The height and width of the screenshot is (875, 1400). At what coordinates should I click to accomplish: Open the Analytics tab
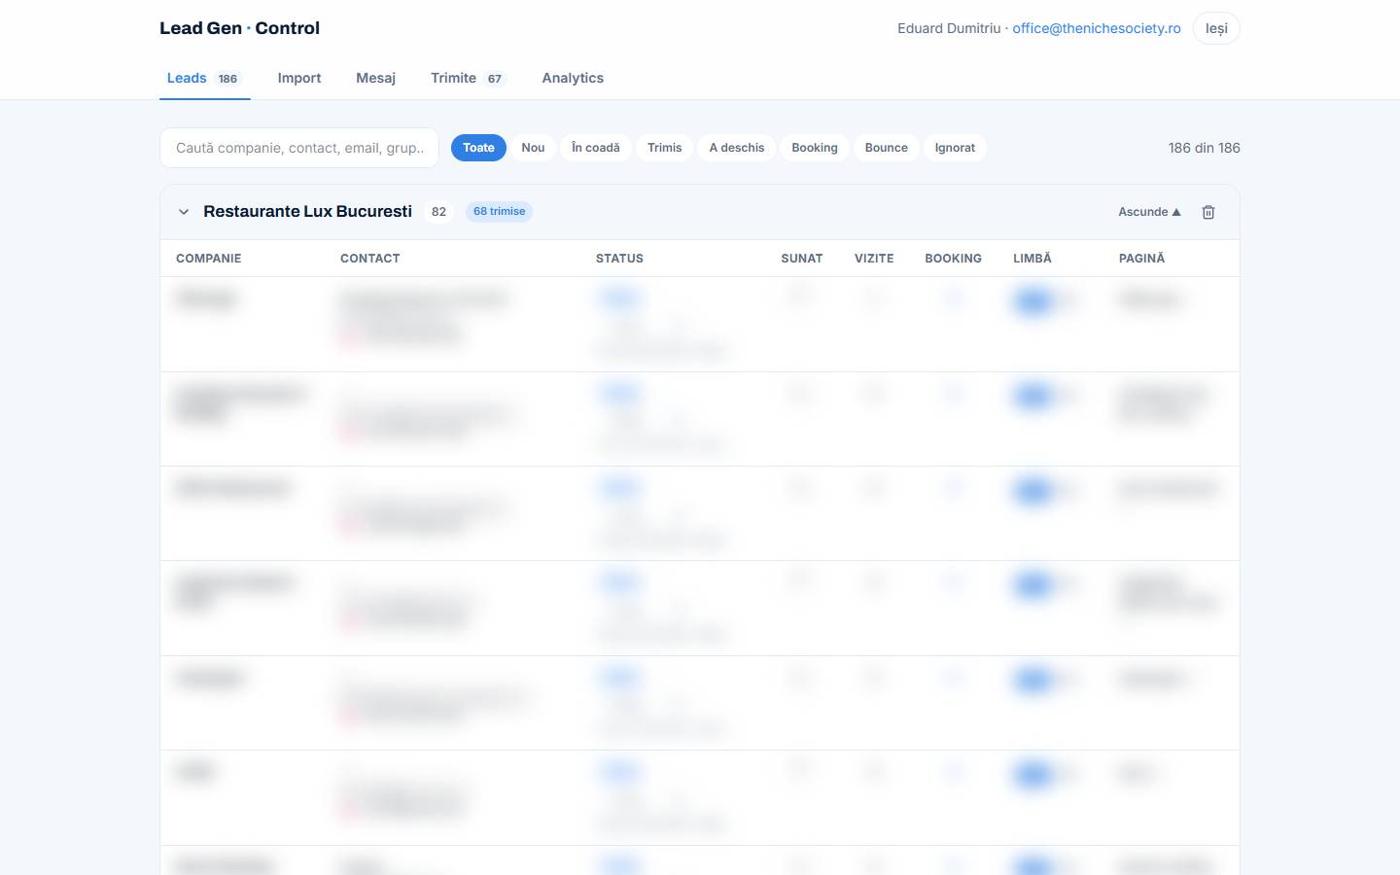click(x=573, y=78)
